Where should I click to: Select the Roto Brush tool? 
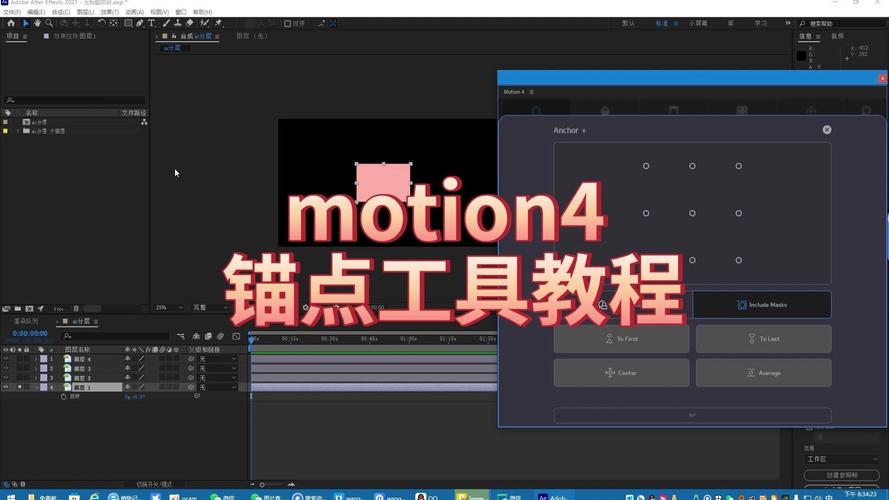204,23
